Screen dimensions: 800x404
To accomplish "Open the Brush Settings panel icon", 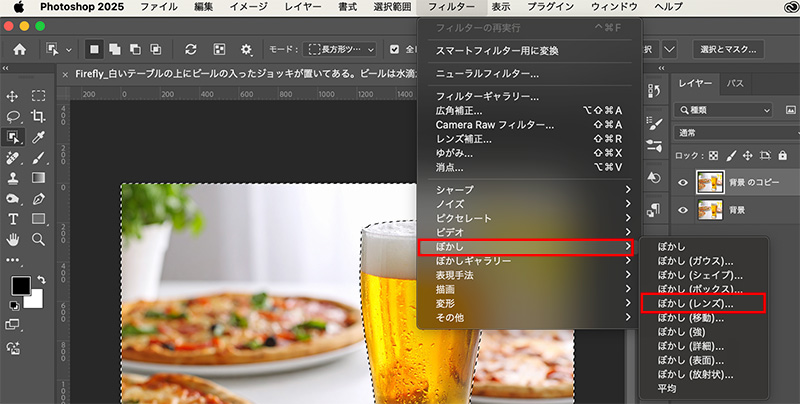I will coord(654,122).
